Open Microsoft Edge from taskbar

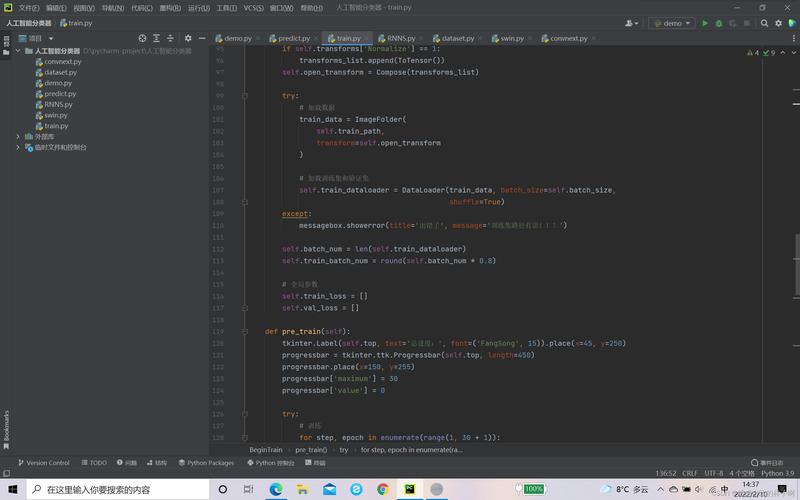click(276, 489)
